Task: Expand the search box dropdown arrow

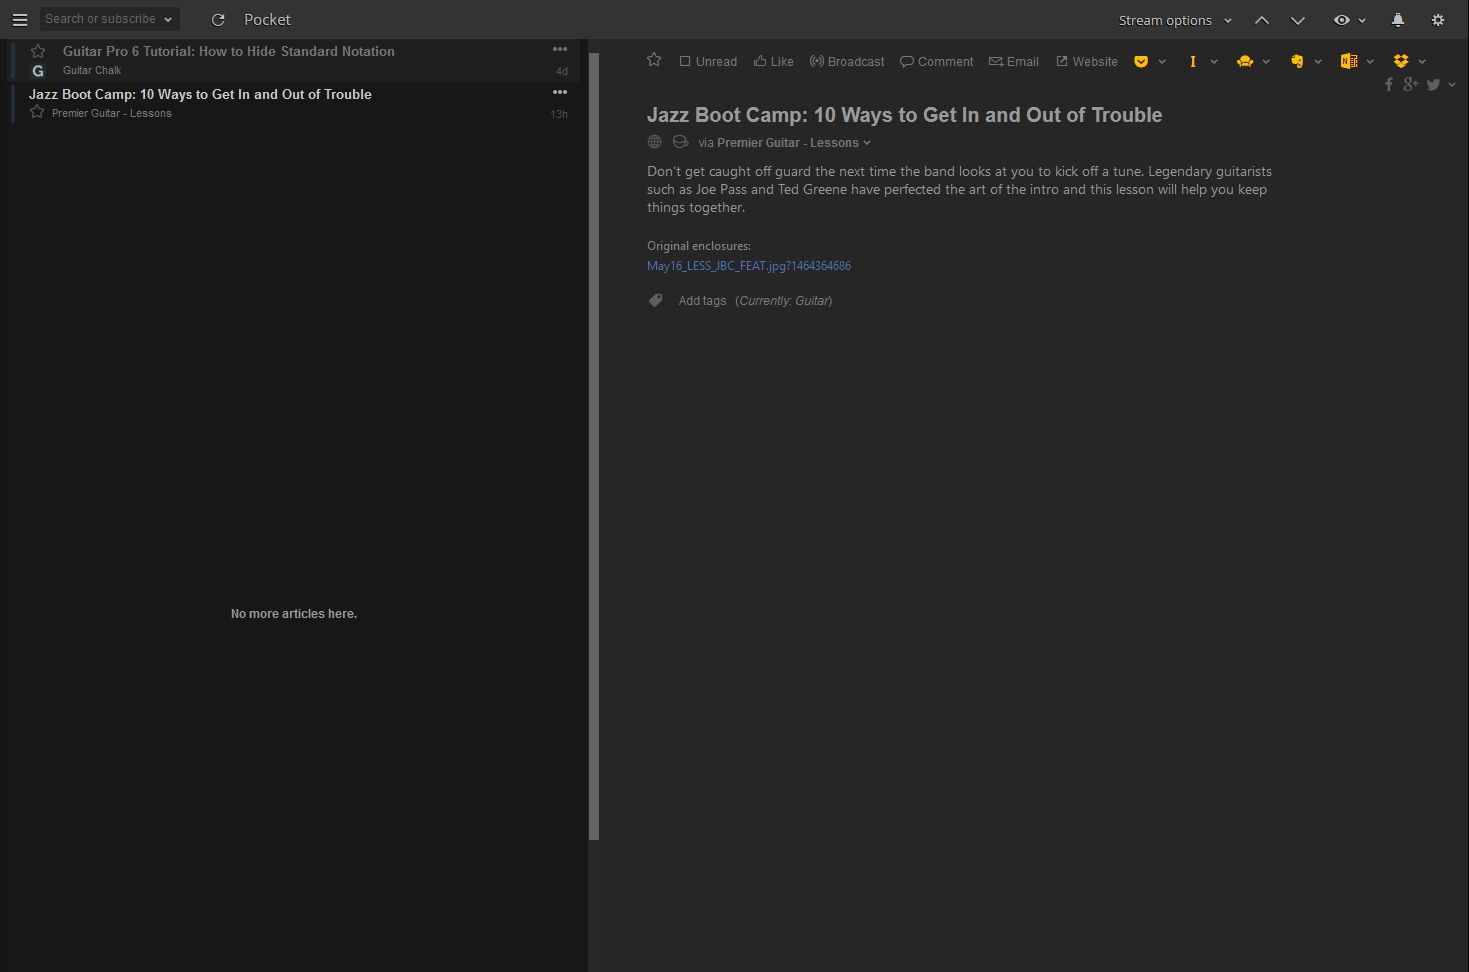Action: [168, 19]
